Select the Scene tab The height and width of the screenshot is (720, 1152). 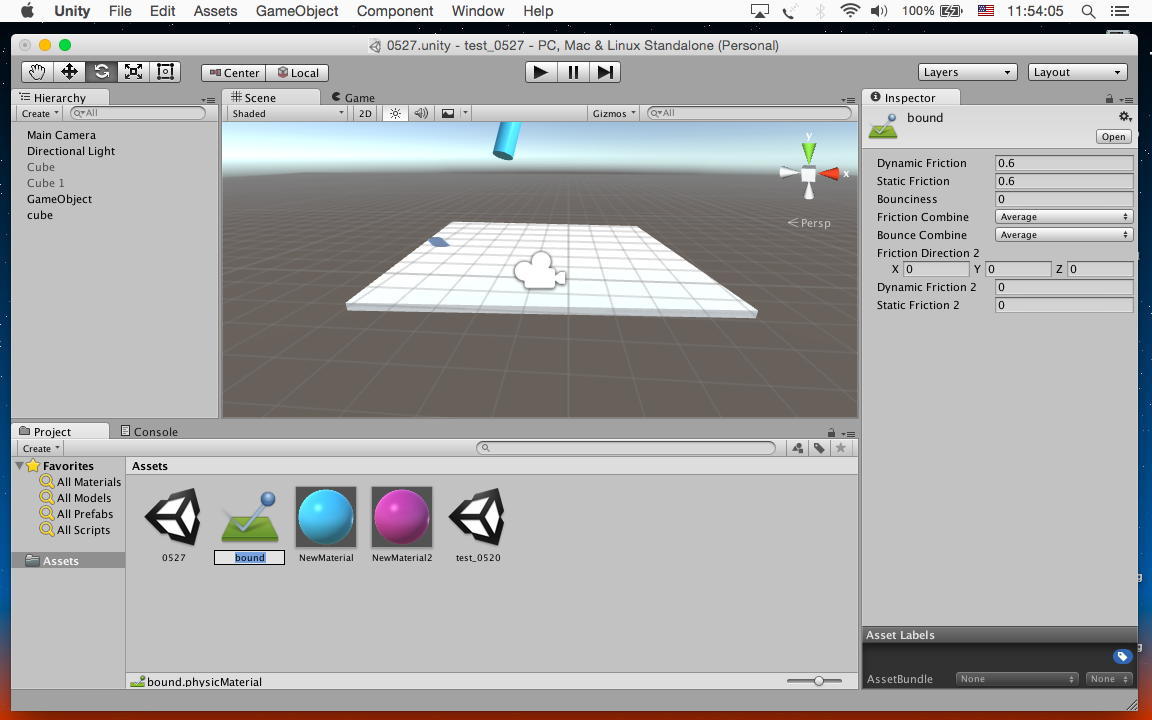pyautogui.click(x=271, y=98)
